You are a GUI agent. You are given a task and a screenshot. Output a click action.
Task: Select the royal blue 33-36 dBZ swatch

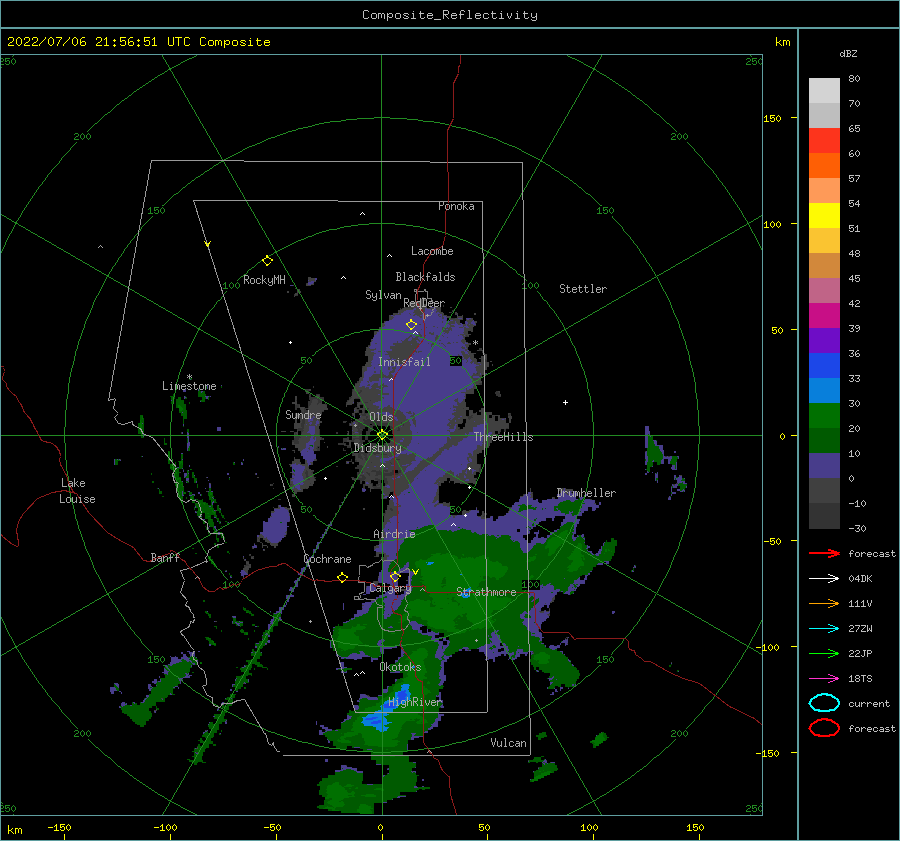824,366
